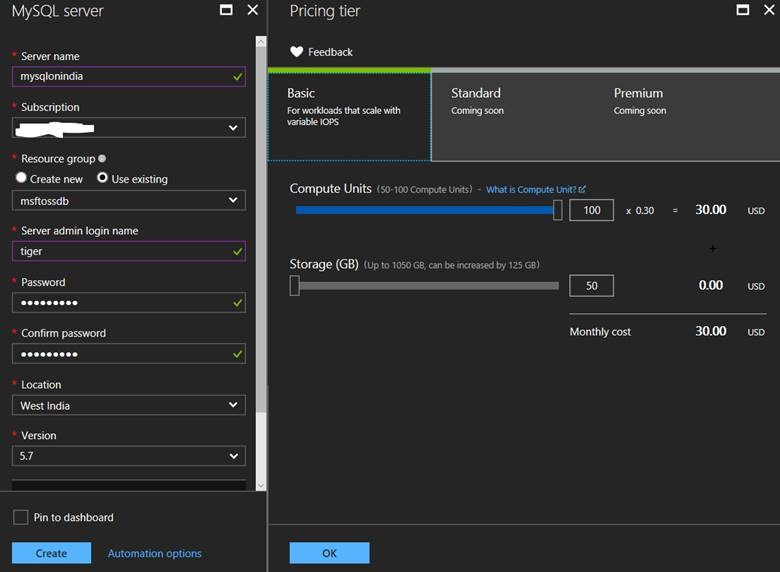This screenshot has height=572, width=780.
Task: Close the Pricing tier blade
Action: pyautogui.click(x=769, y=10)
